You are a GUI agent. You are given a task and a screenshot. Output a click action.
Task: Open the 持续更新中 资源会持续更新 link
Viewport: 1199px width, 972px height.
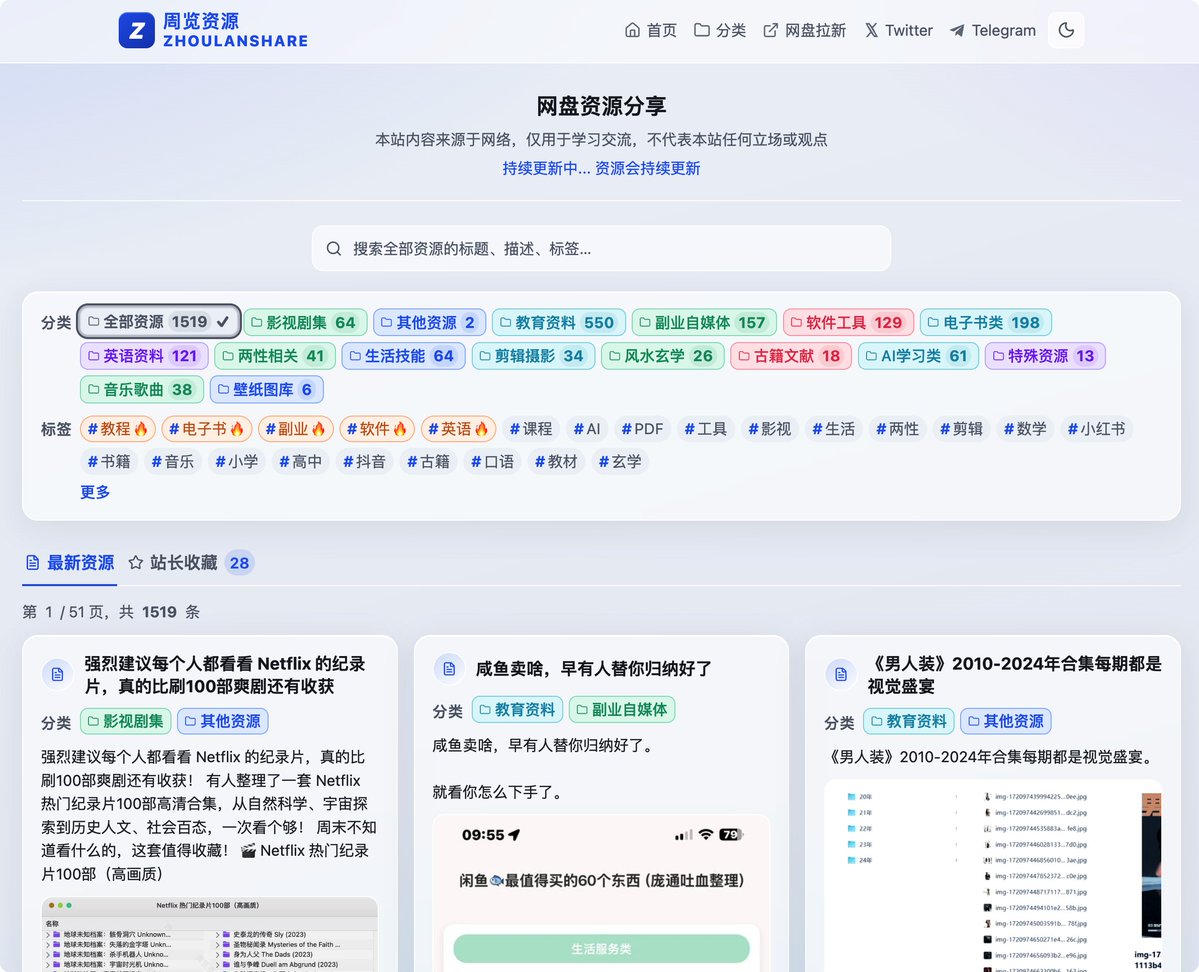click(x=601, y=169)
